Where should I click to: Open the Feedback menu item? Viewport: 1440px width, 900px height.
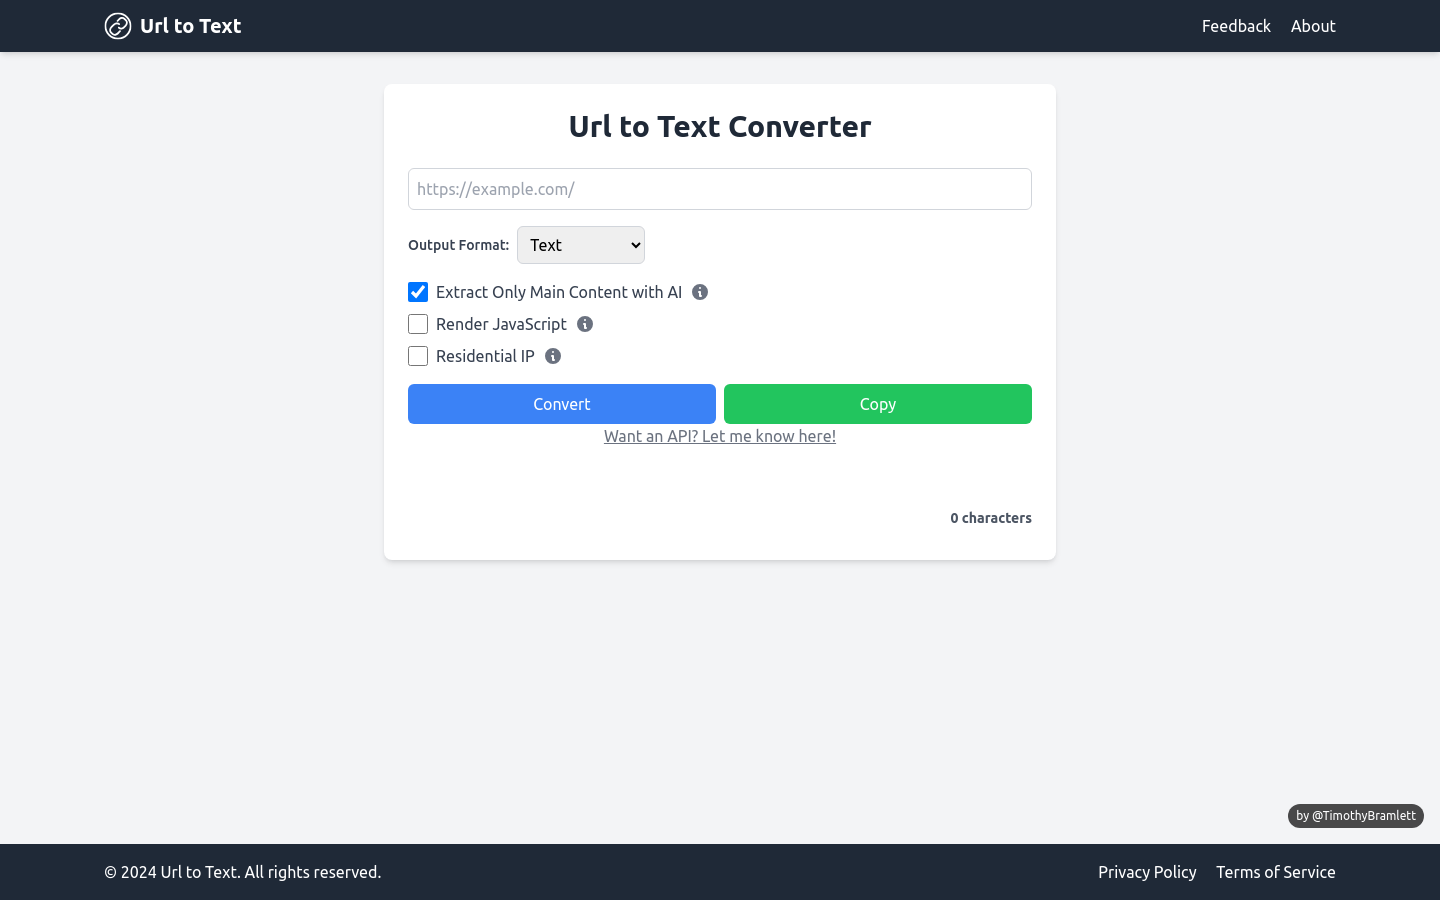click(1236, 26)
